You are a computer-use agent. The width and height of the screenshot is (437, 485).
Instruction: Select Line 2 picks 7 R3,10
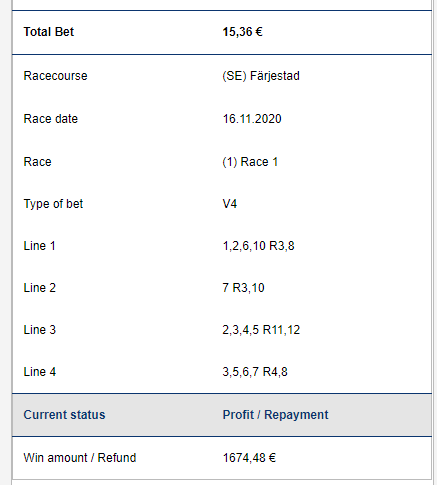click(x=243, y=288)
